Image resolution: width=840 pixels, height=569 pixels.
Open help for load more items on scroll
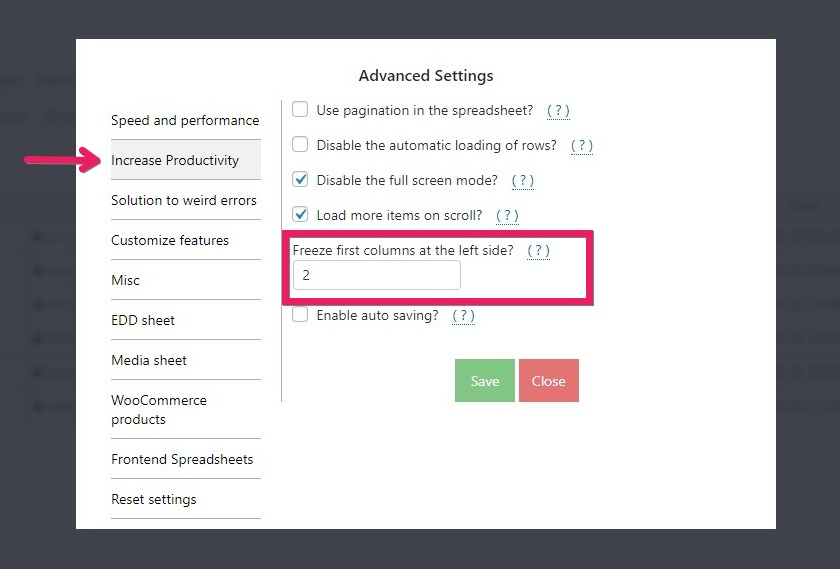[507, 216]
